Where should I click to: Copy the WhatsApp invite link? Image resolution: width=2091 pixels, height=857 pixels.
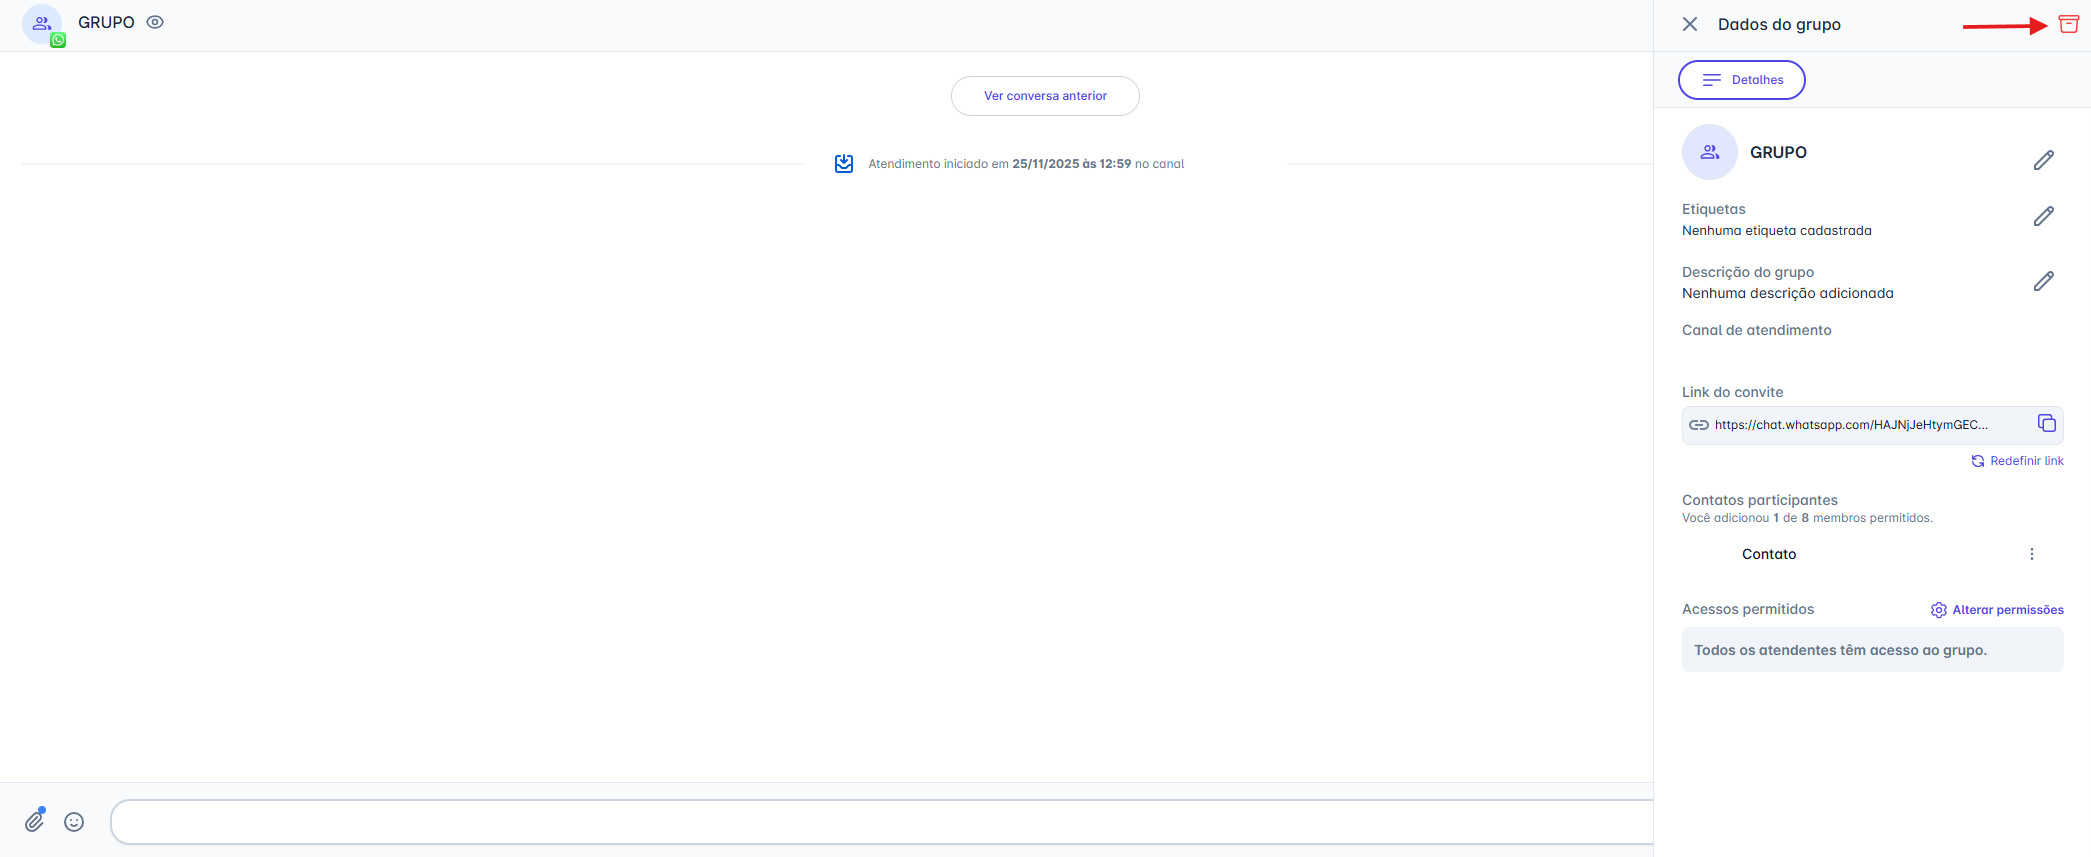pos(2046,424)
